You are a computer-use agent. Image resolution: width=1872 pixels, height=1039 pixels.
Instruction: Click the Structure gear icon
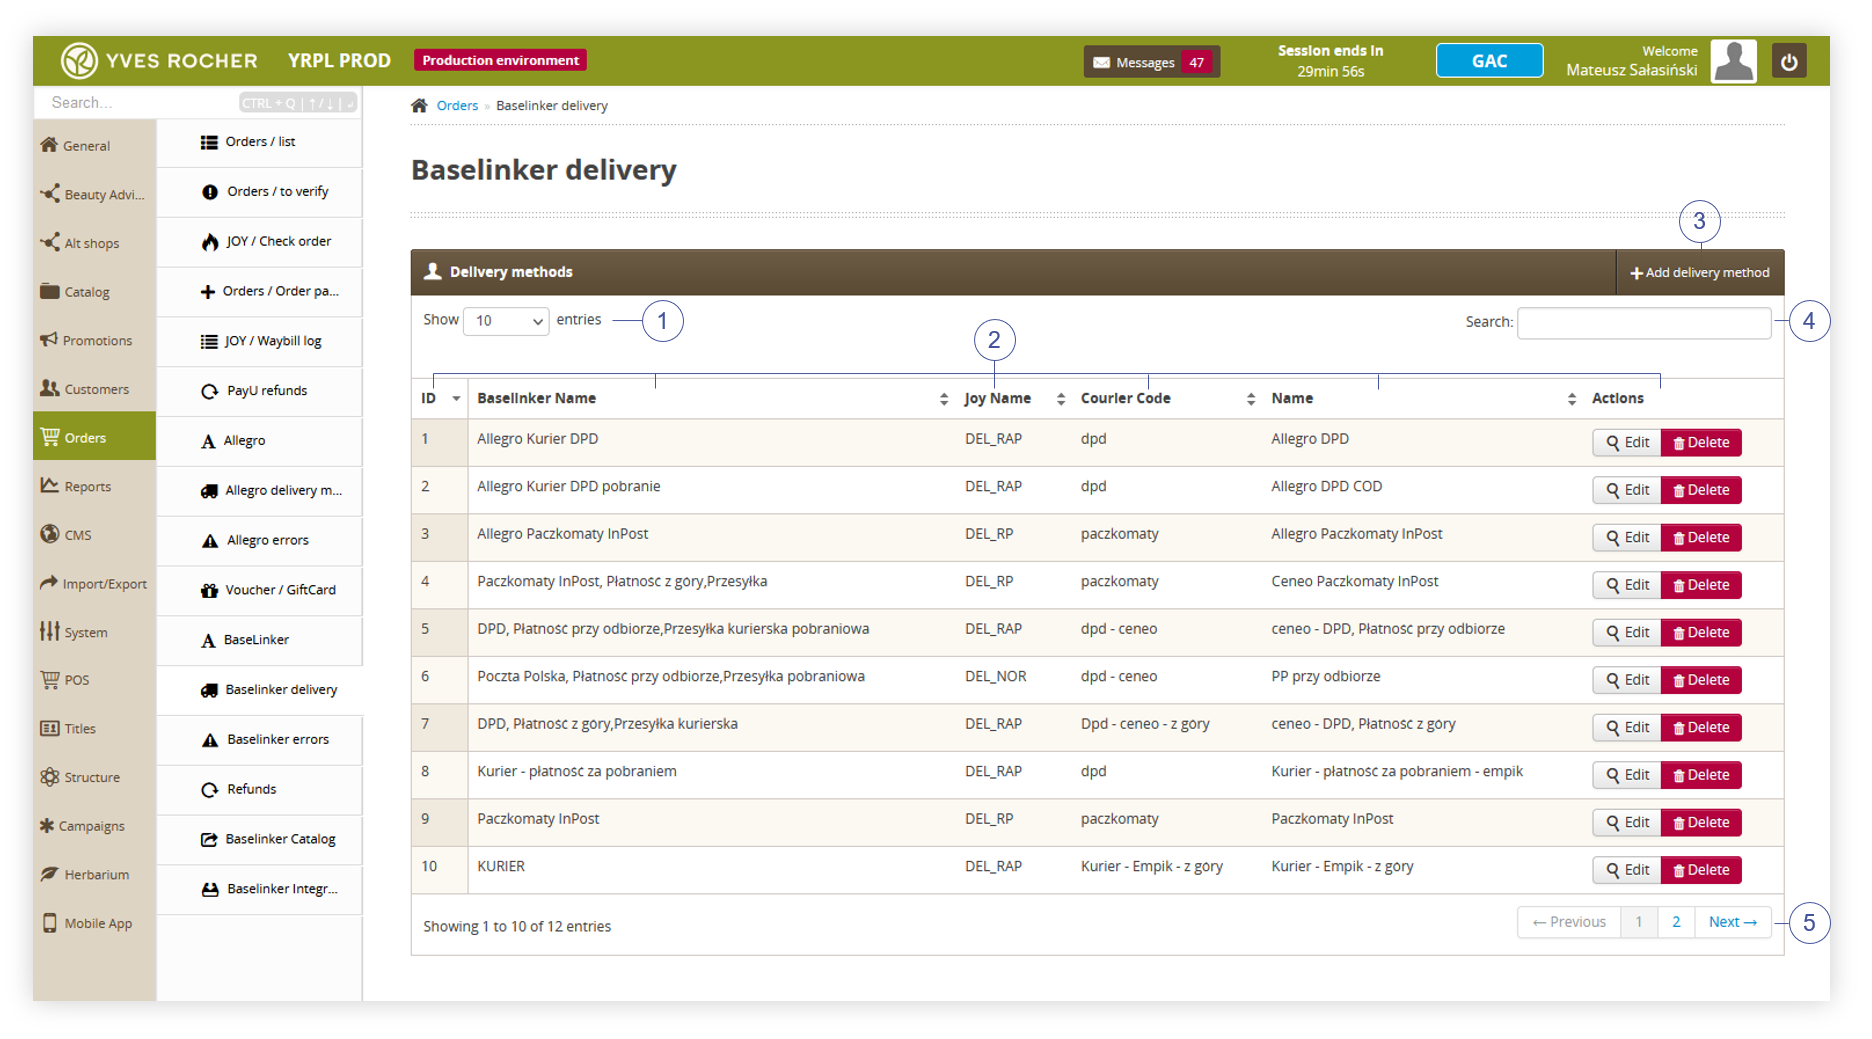[50, 777]
